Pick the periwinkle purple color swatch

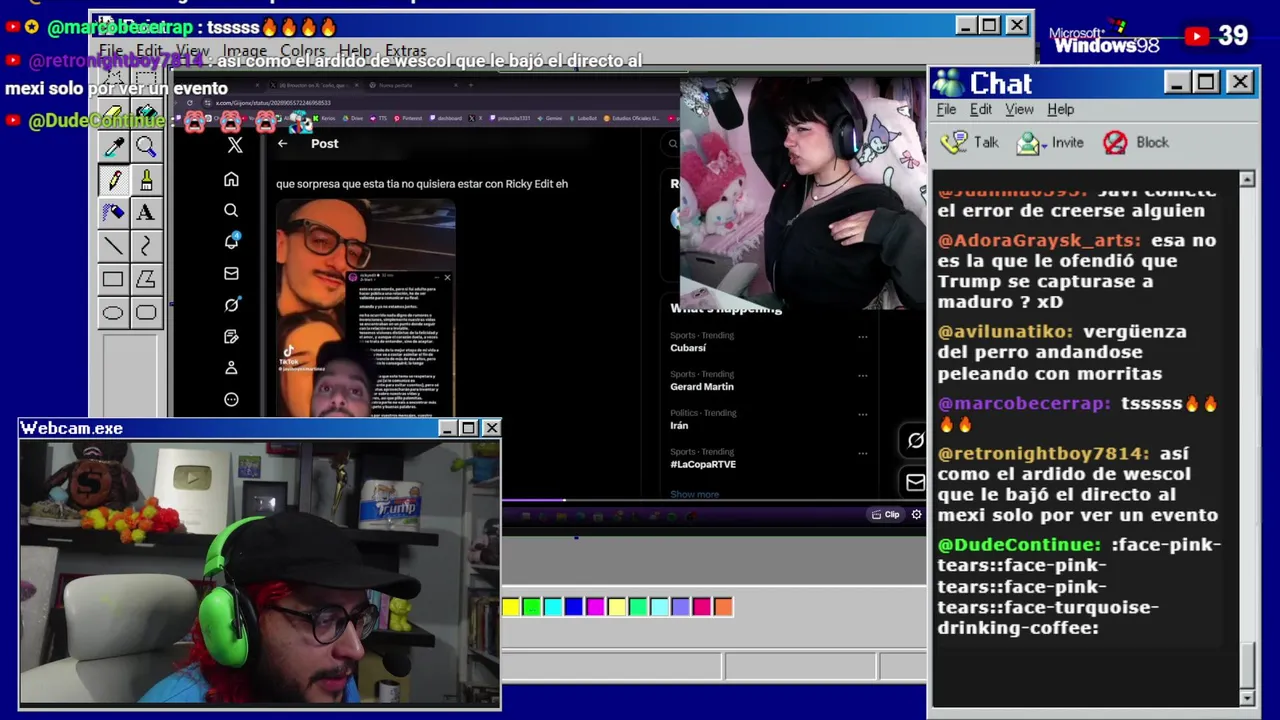(680, 606)
